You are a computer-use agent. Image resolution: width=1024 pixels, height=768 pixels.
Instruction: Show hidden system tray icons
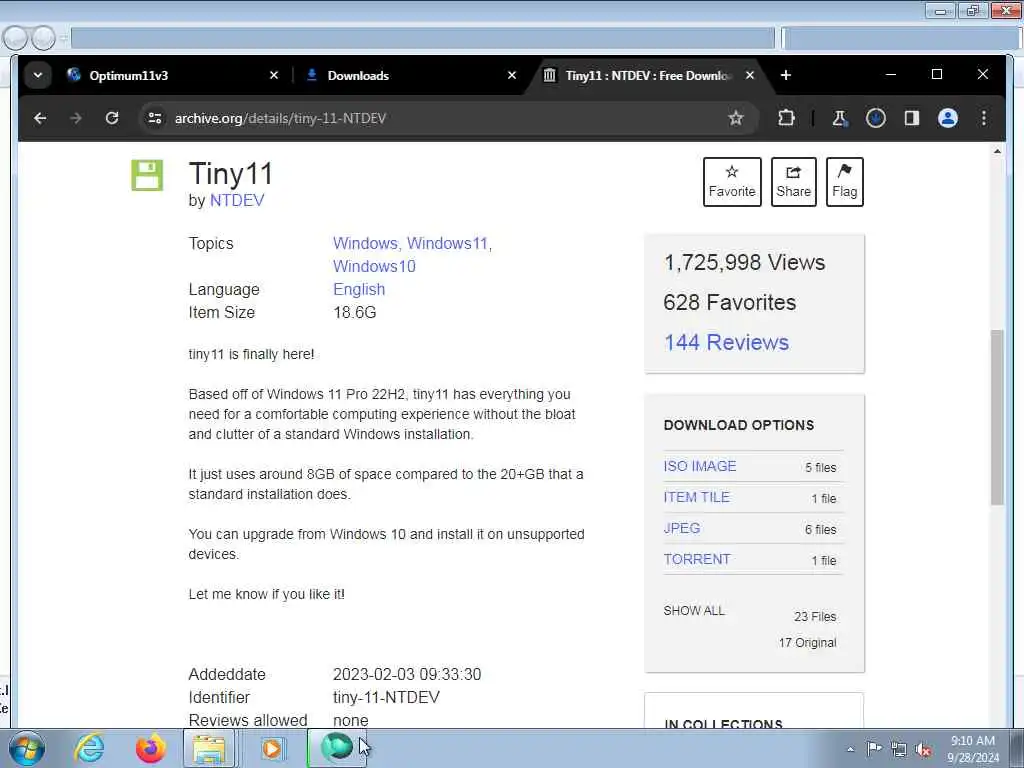850,749
